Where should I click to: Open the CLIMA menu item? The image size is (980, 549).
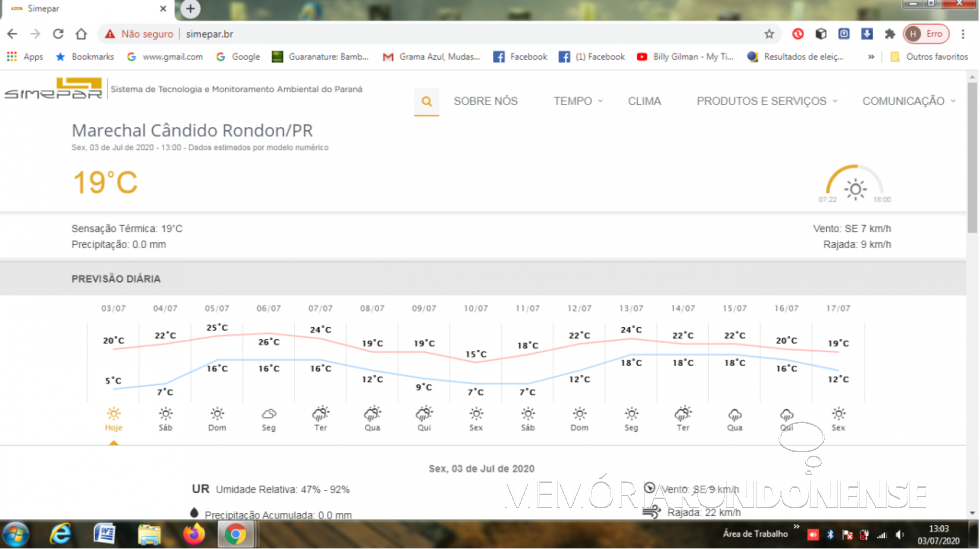(644, 101)
